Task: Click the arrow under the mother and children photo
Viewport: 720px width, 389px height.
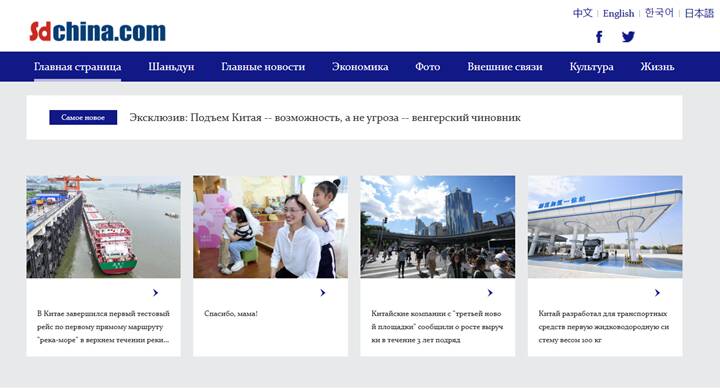Action: point(322,293)
